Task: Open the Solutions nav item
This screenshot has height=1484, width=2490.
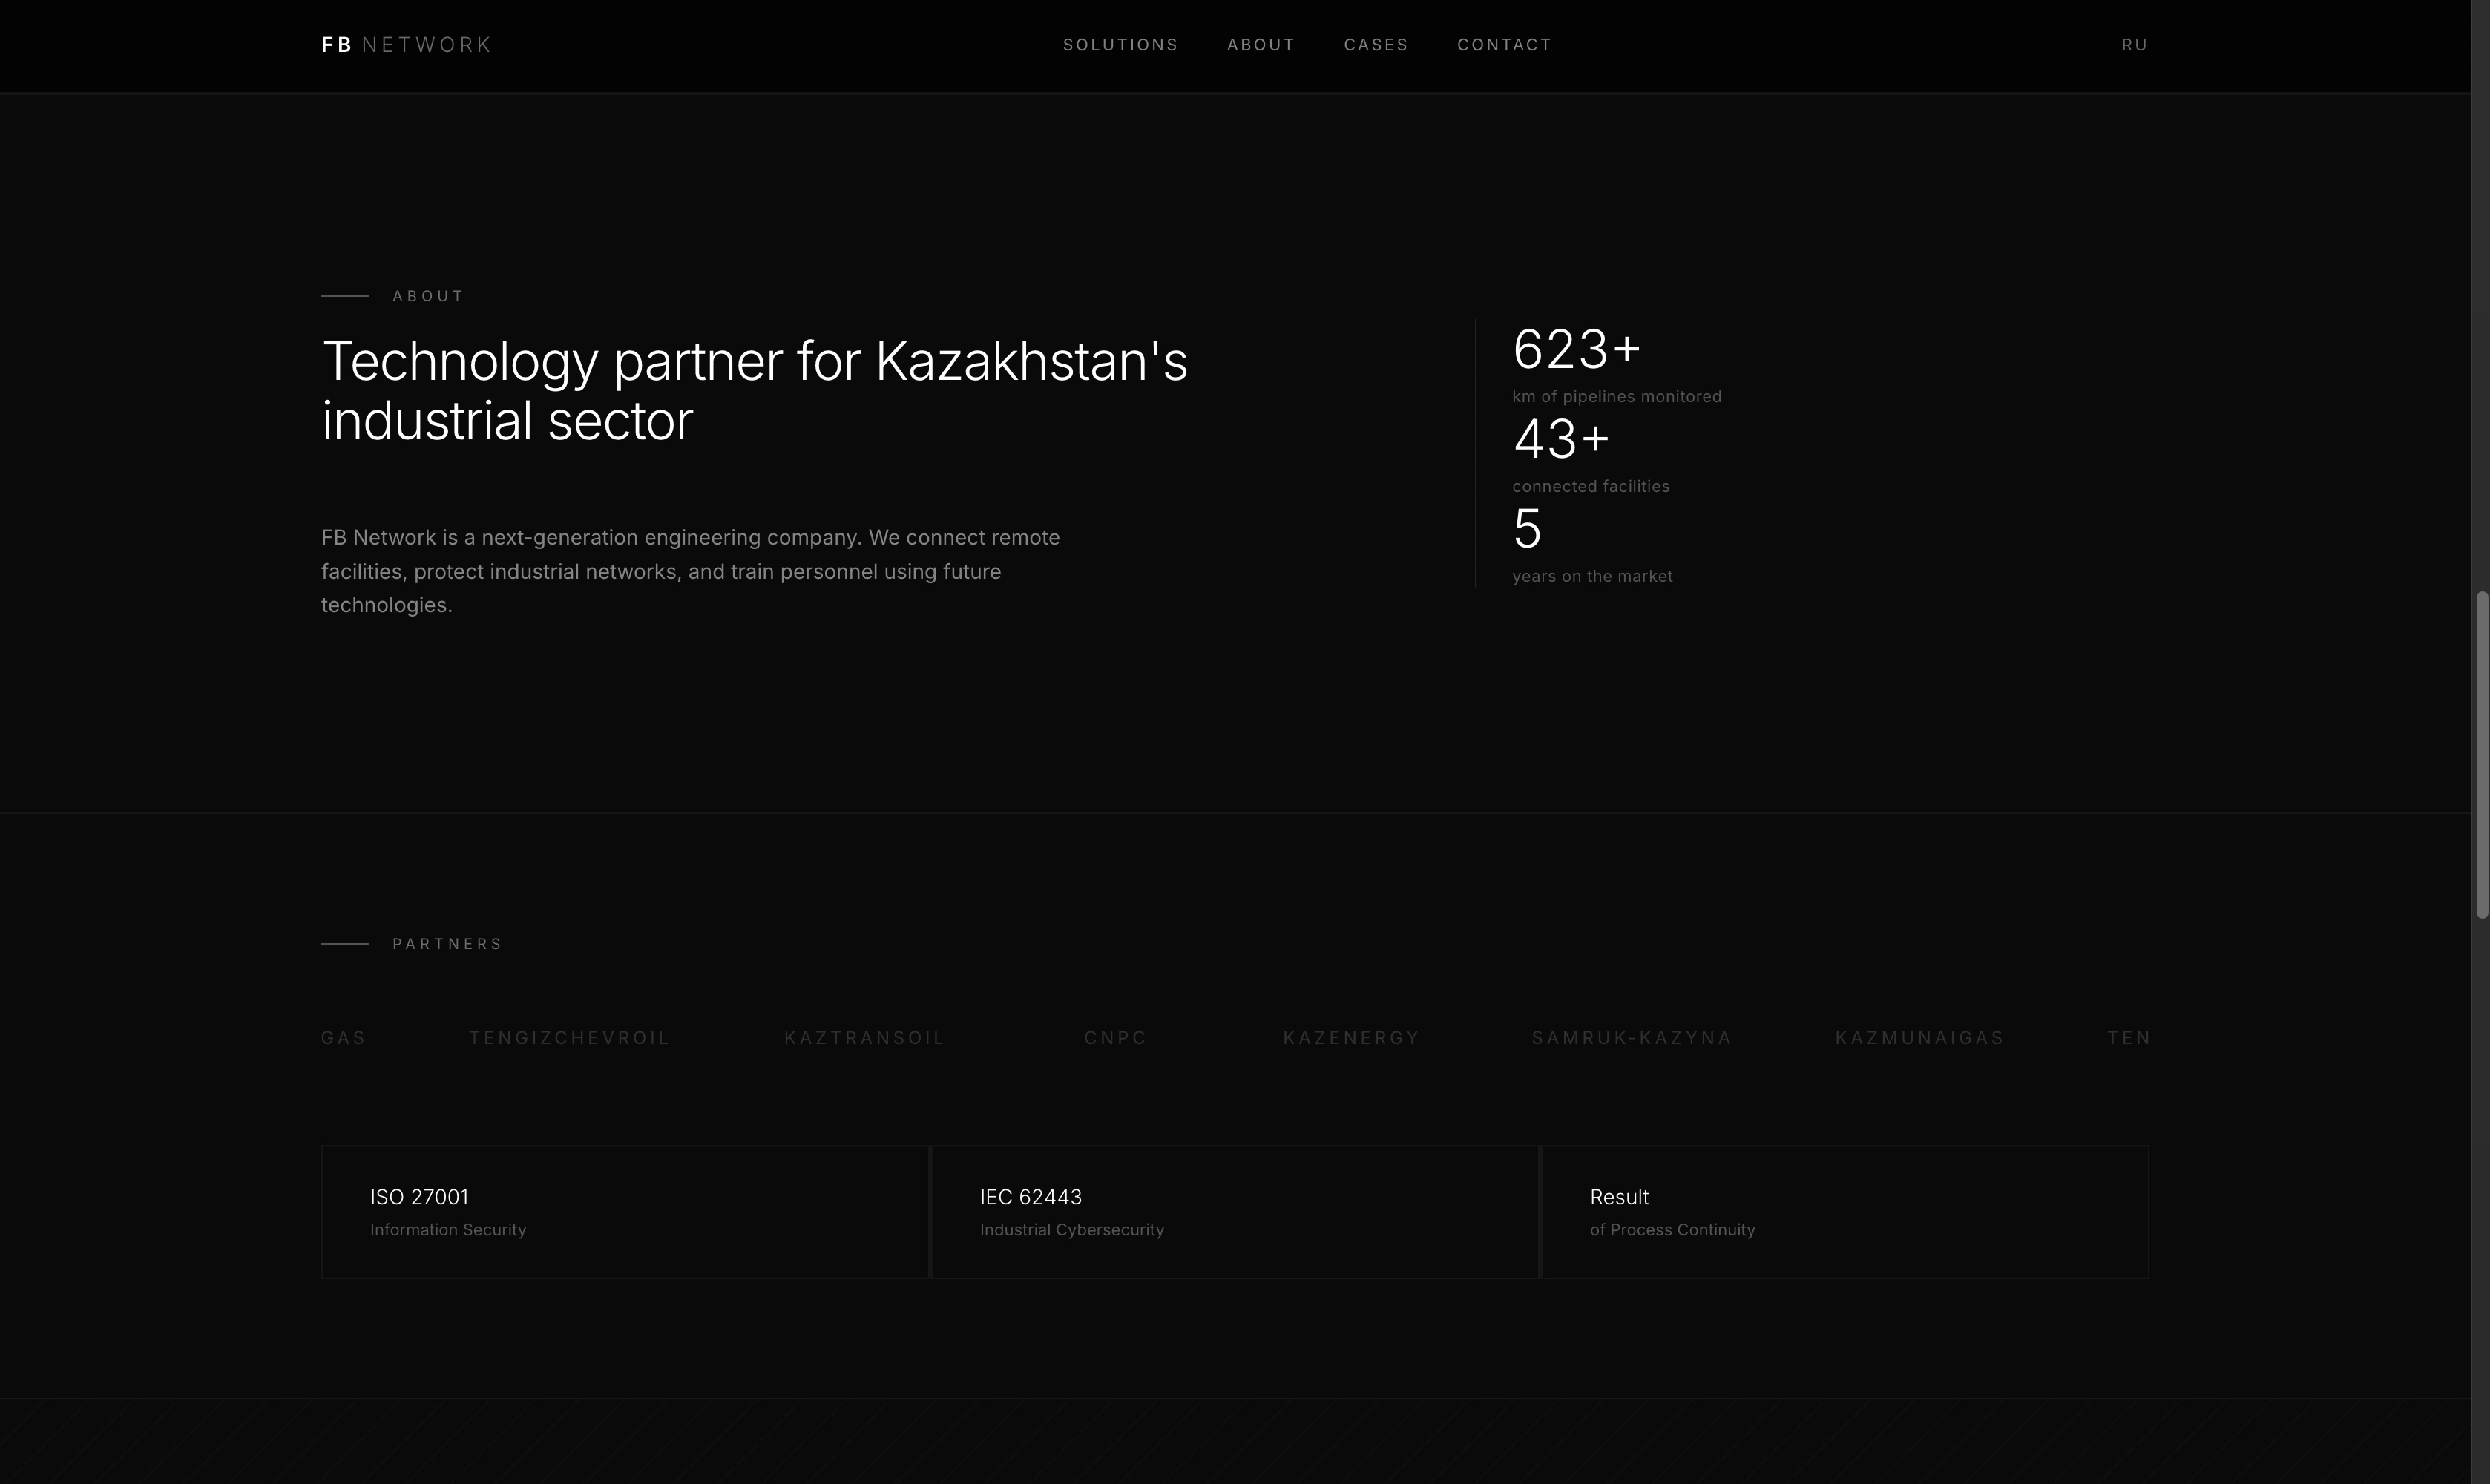Action: (x=1120, y=45)
